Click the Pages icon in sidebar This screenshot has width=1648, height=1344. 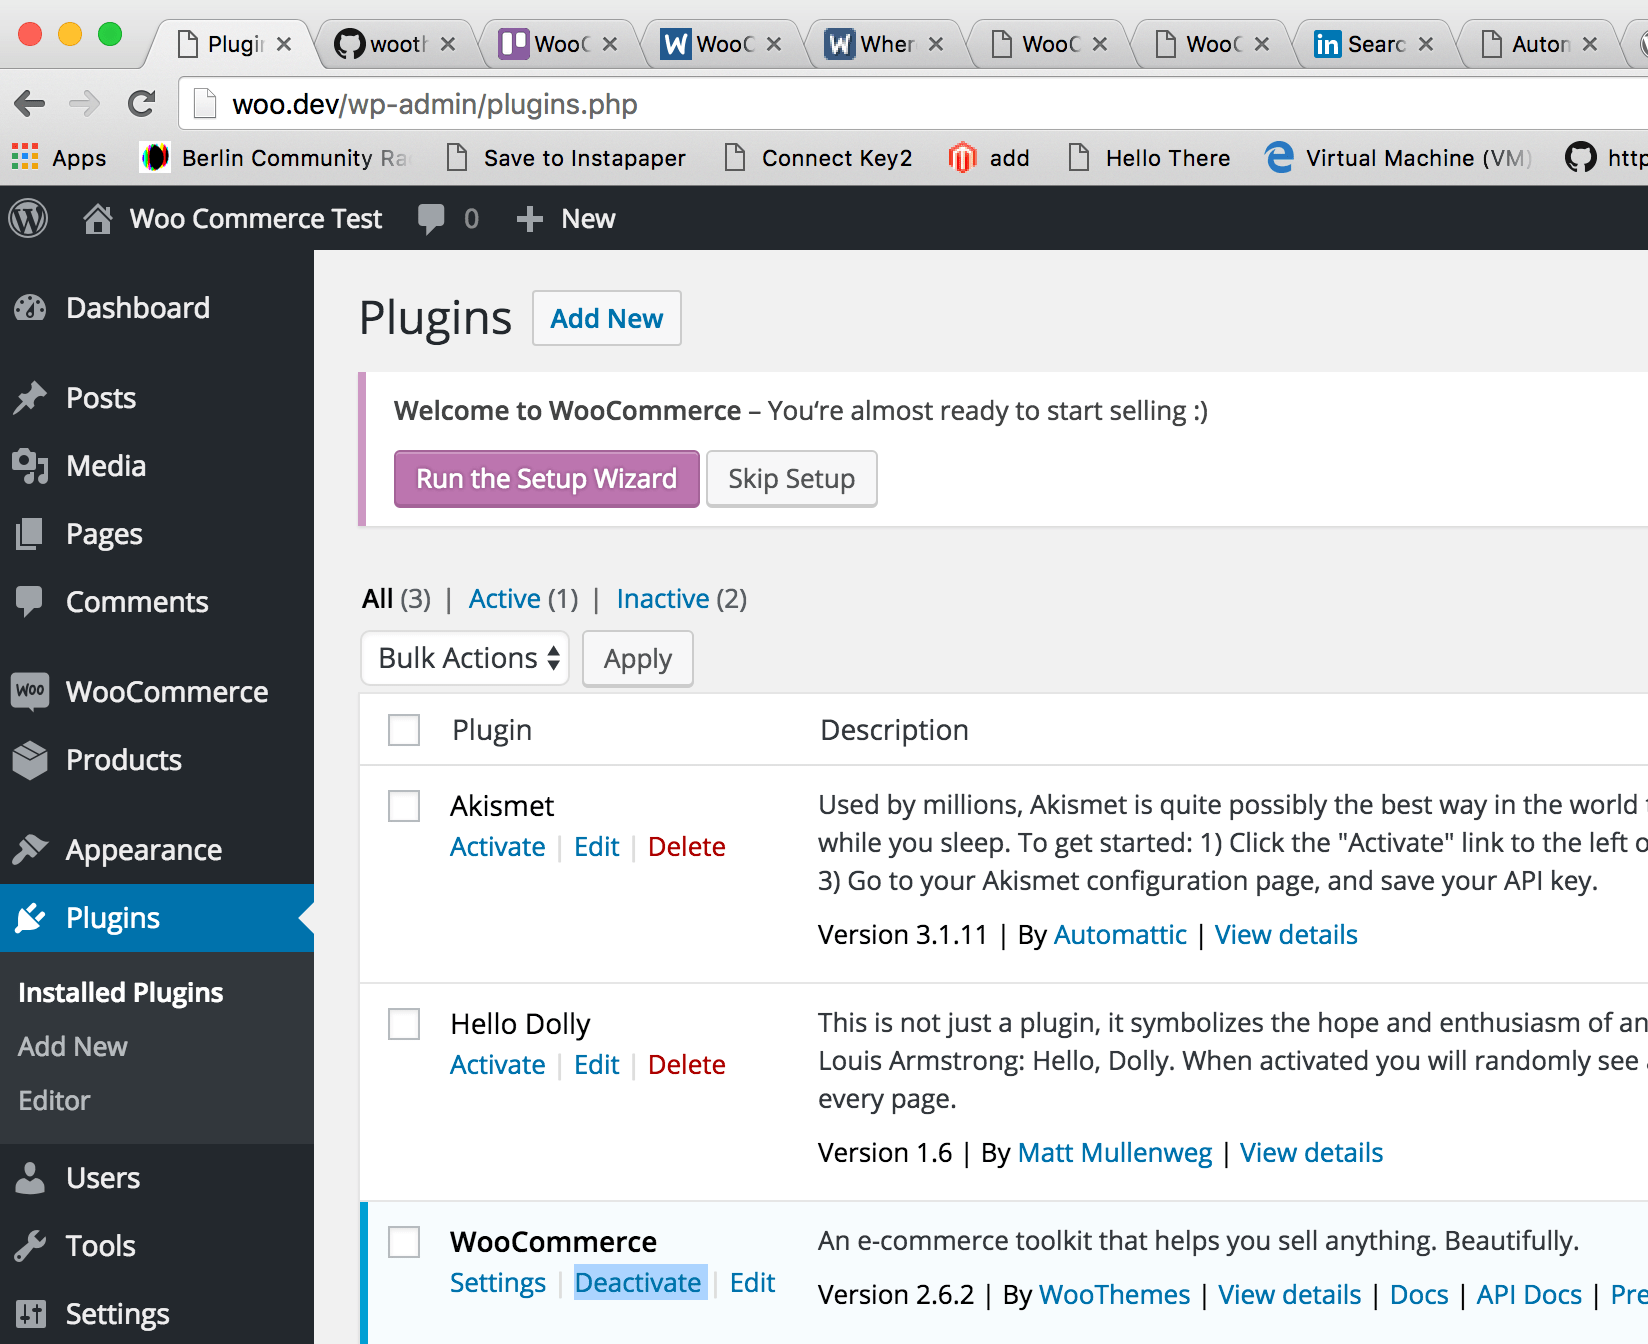(30, 534)
